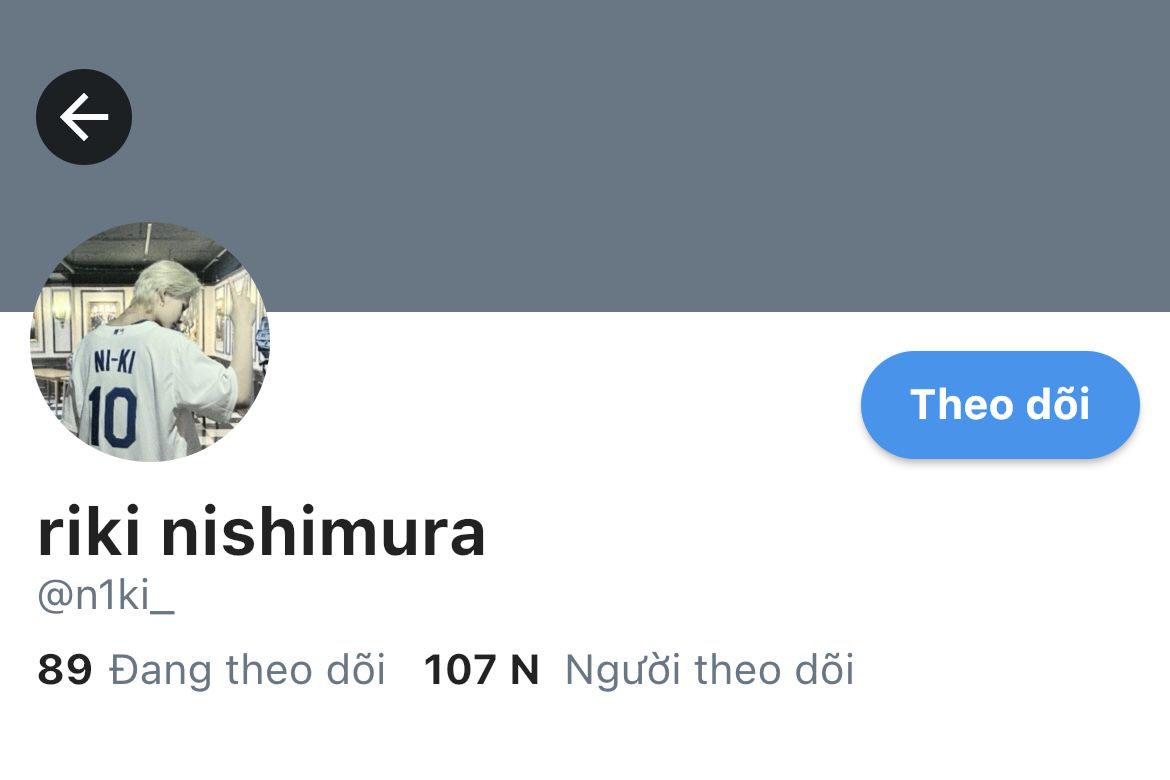
Task: Select the display name riki nishimura
Action: [x=261, y=532]
